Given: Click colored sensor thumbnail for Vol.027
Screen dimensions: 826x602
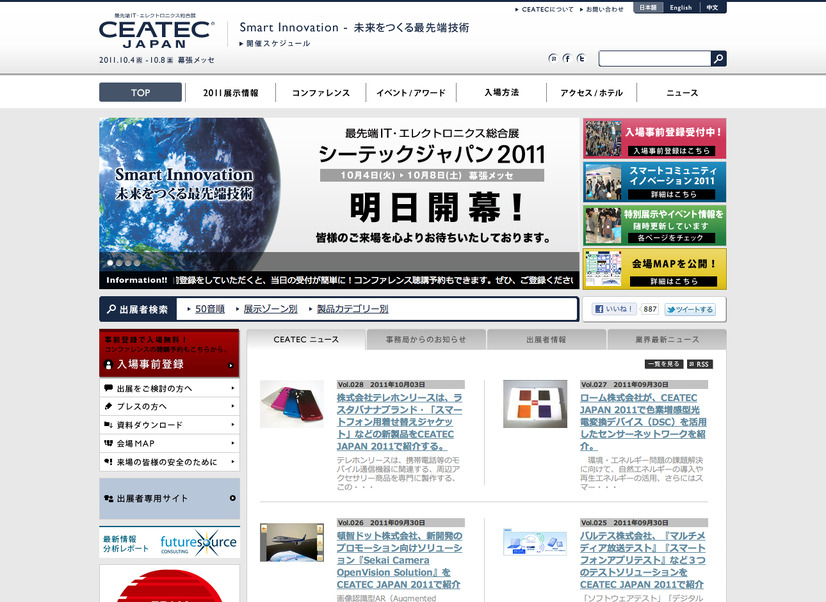Looking at the screenshot, I should pos(535,404).
